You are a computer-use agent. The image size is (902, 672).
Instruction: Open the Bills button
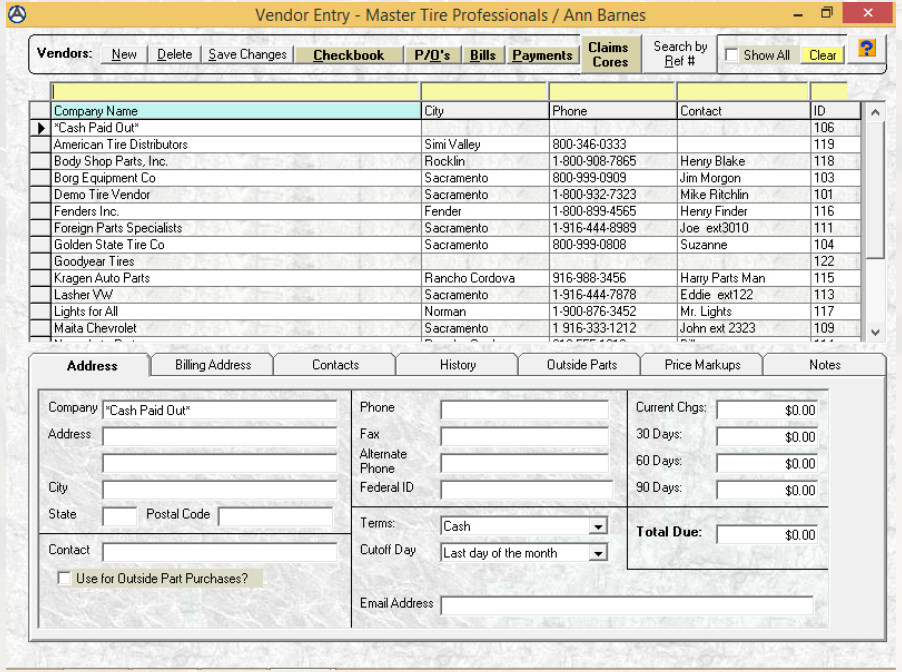click(482, 55)
